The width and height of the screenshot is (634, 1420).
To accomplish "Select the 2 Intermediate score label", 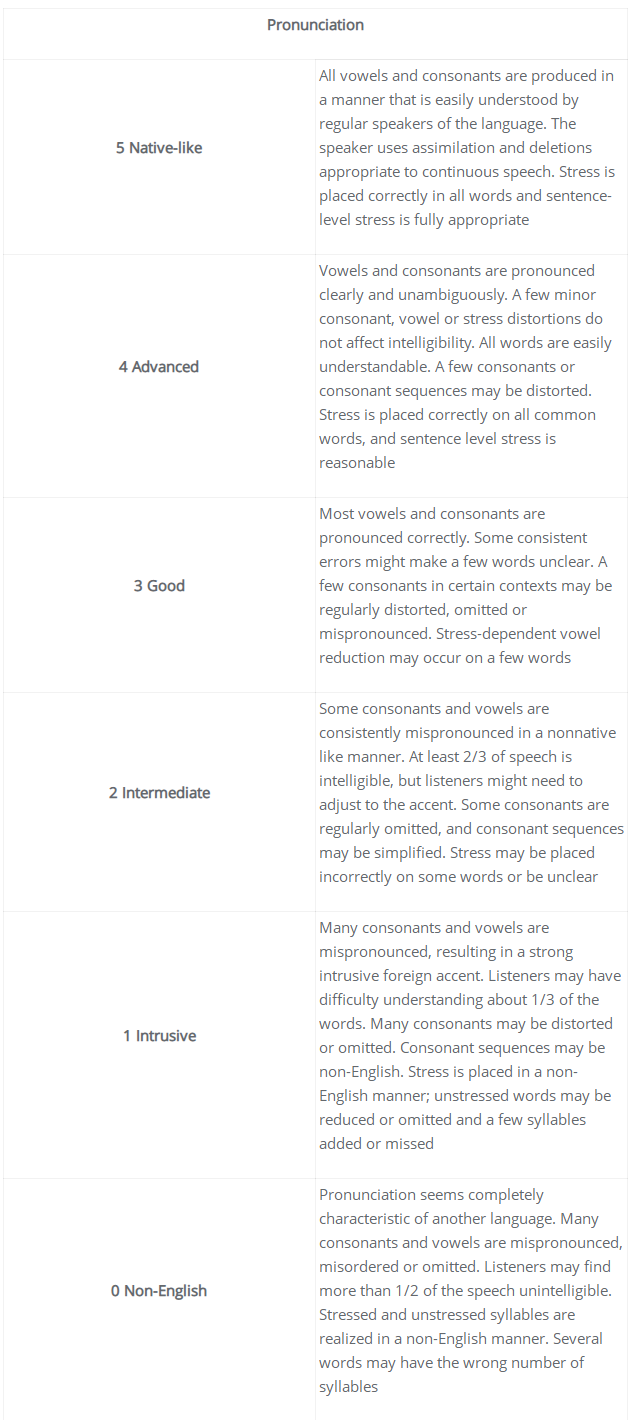I will pyautogui.click(x=159, y=793).
